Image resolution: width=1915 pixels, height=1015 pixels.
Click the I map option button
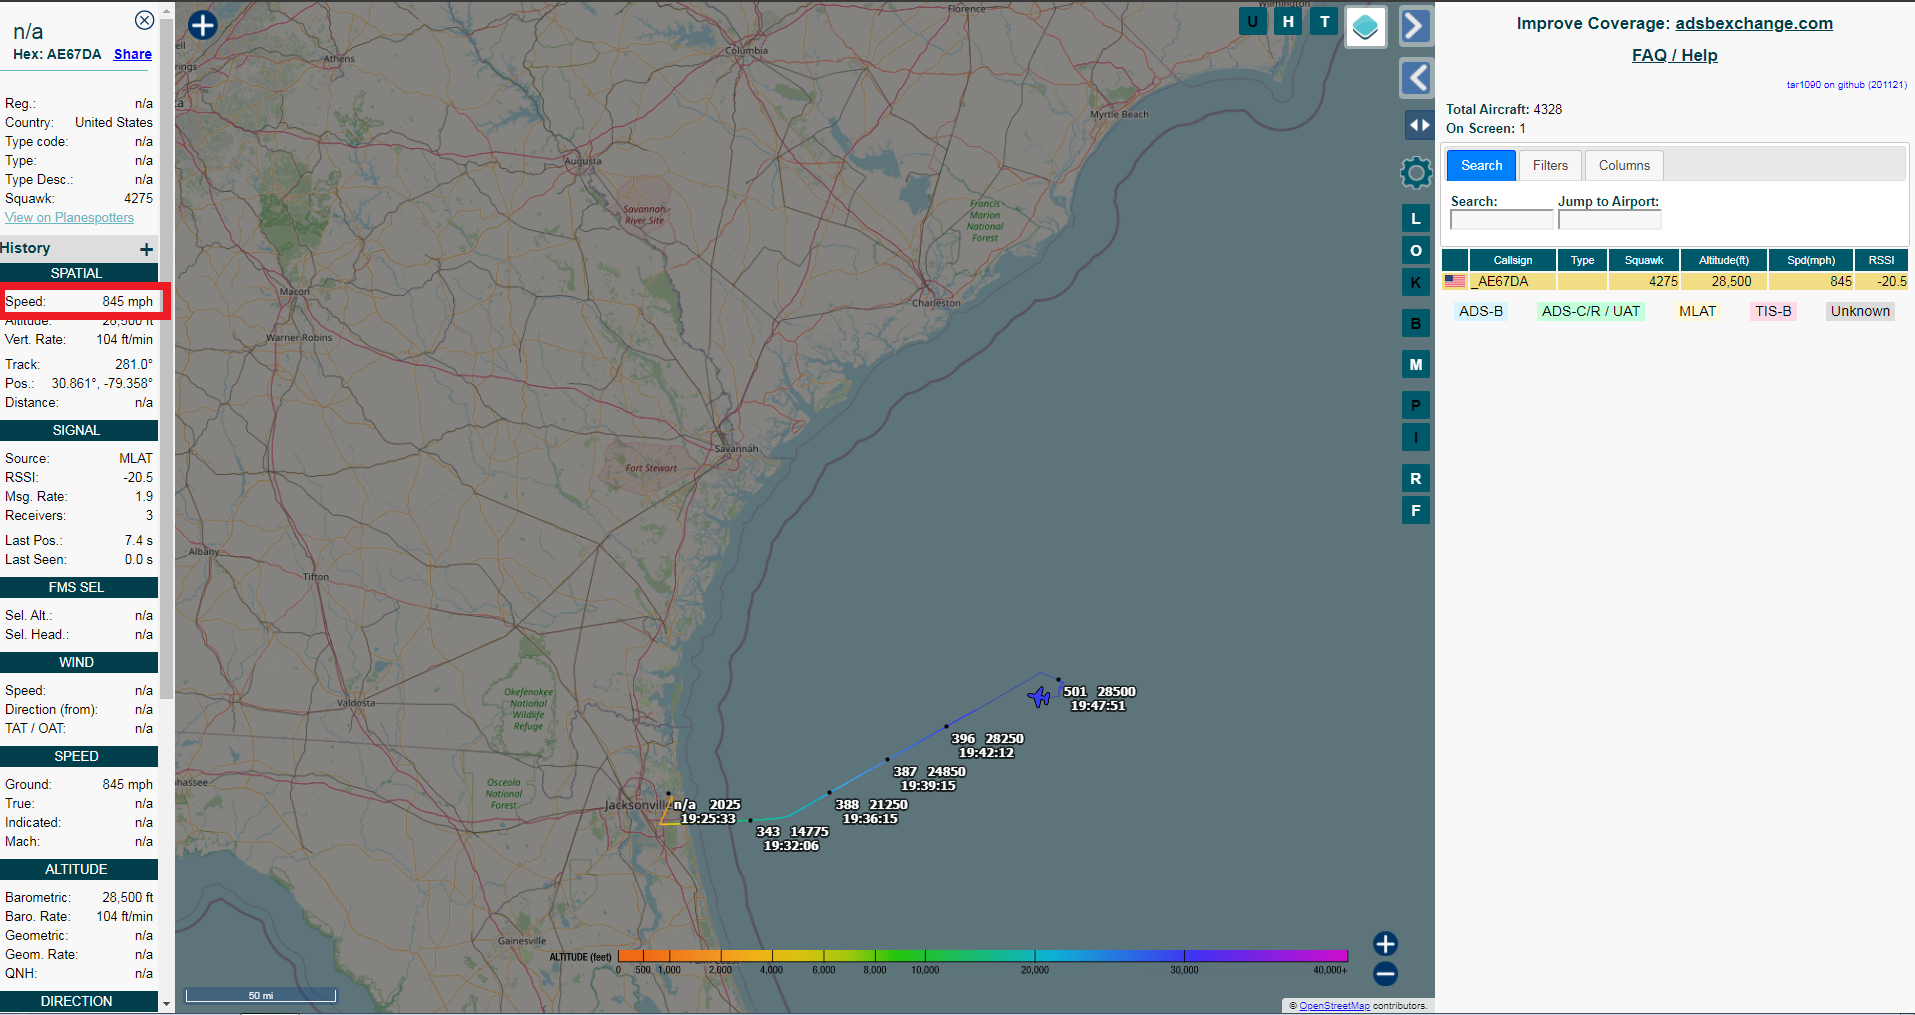1416,437
